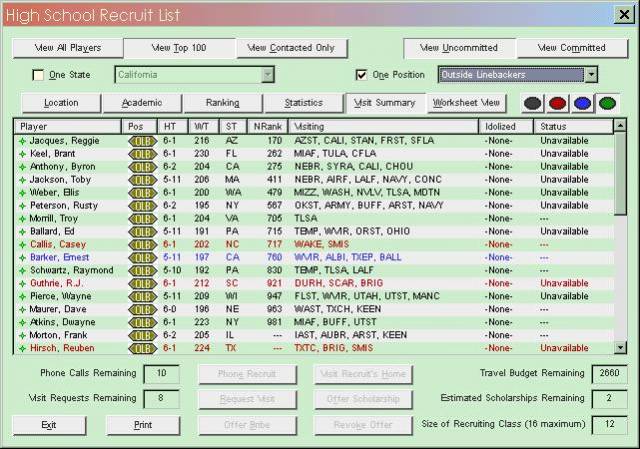640x449 pixels.
Task: Click the green star icon beside Weber, Ellis
Action: [x=22, y=193]
